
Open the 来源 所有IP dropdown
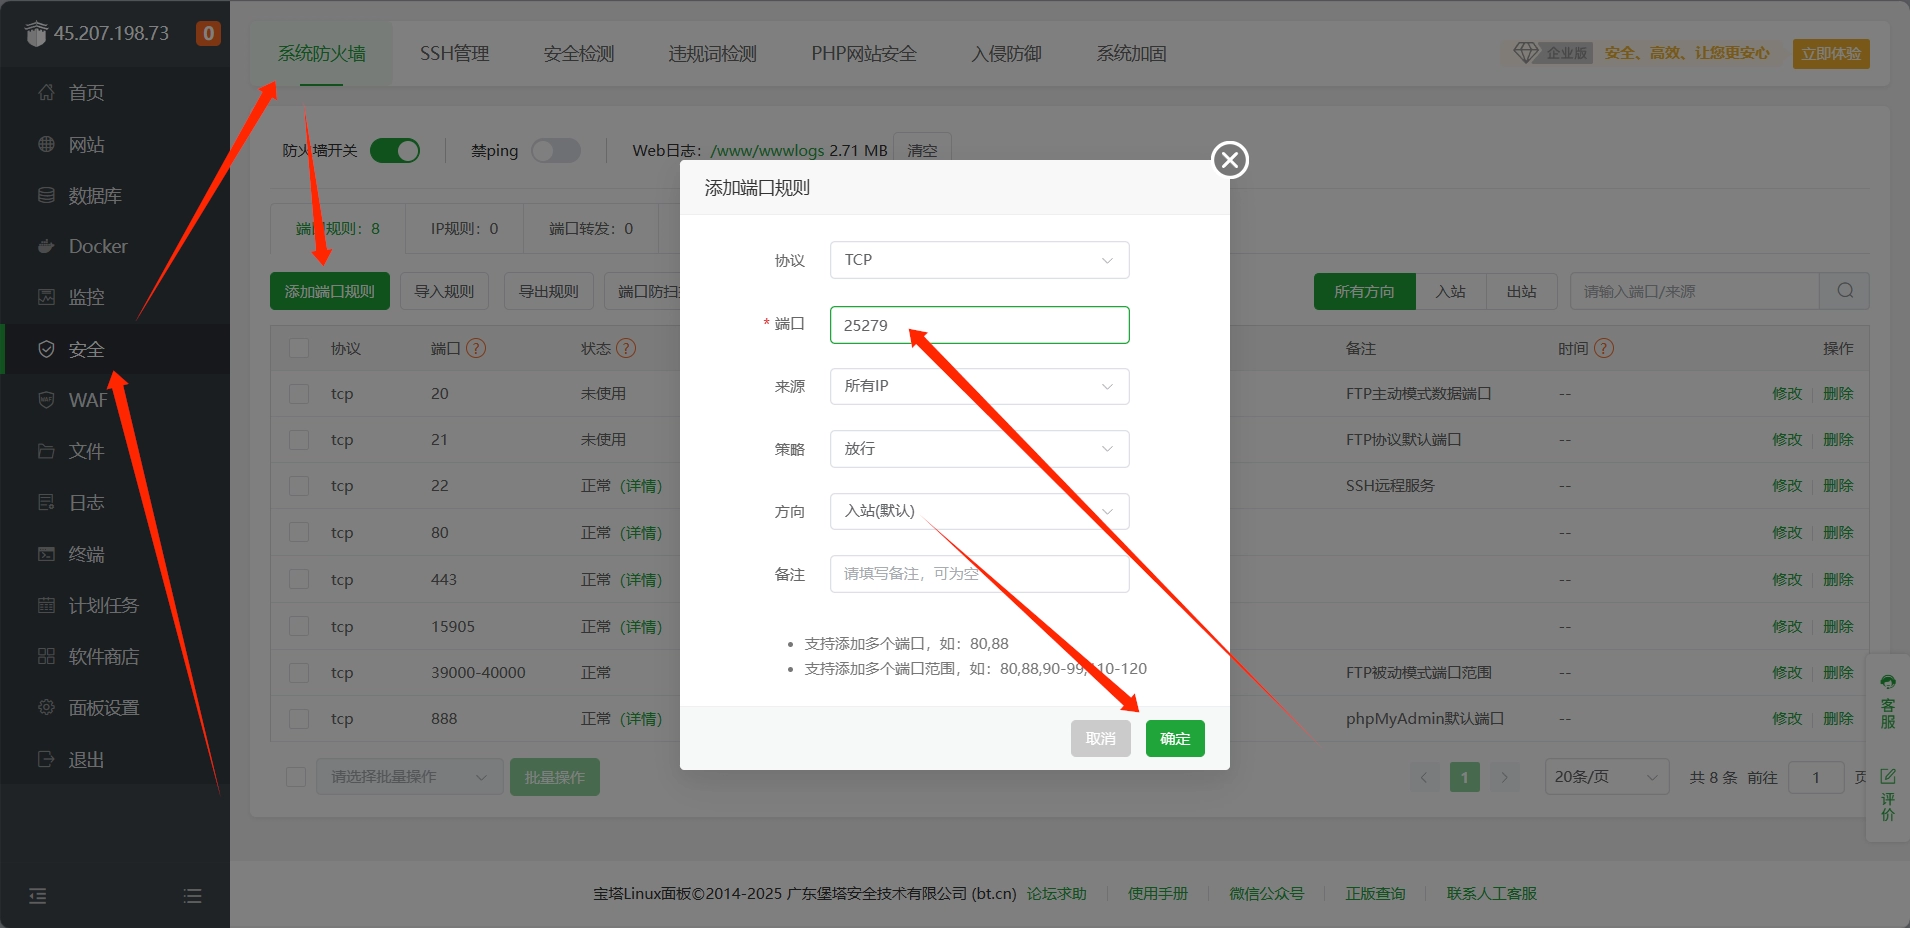pos(980,386)
